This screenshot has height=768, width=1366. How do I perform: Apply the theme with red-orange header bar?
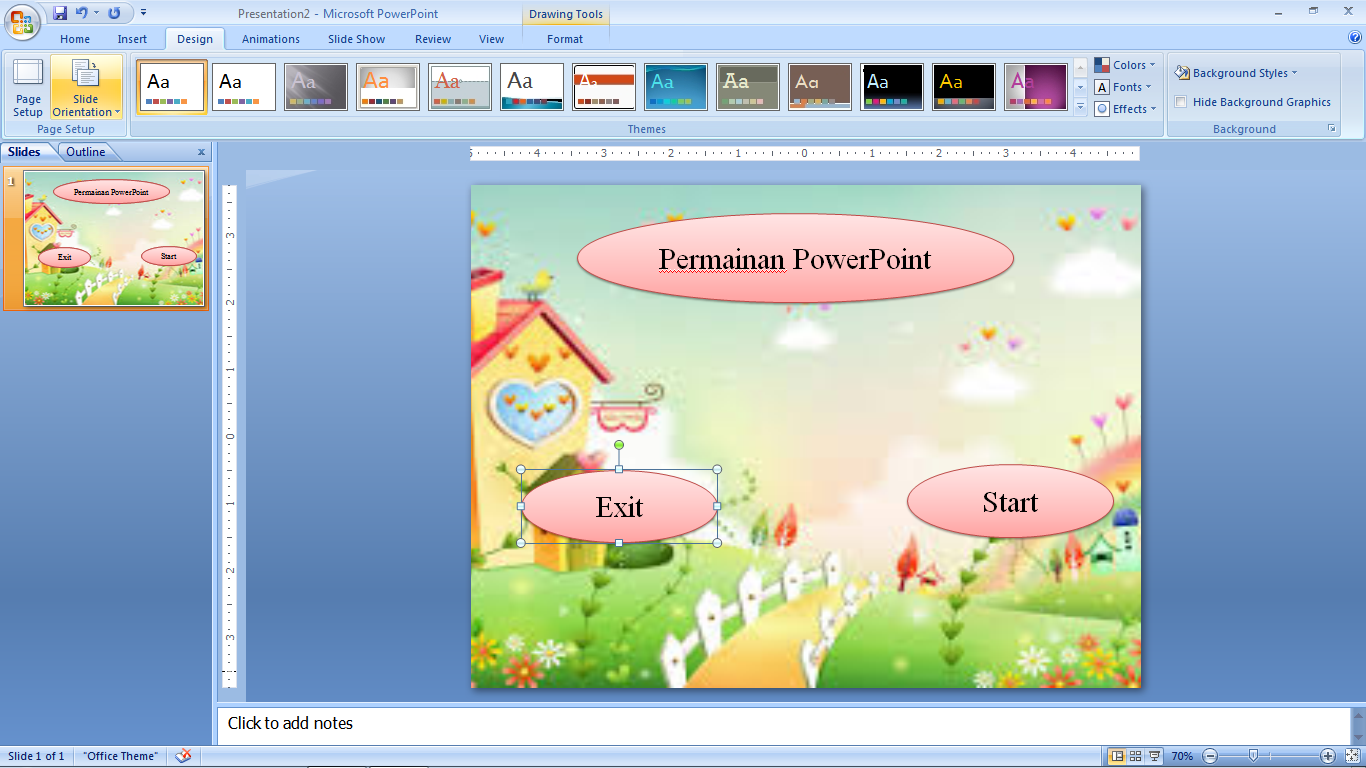604,87
